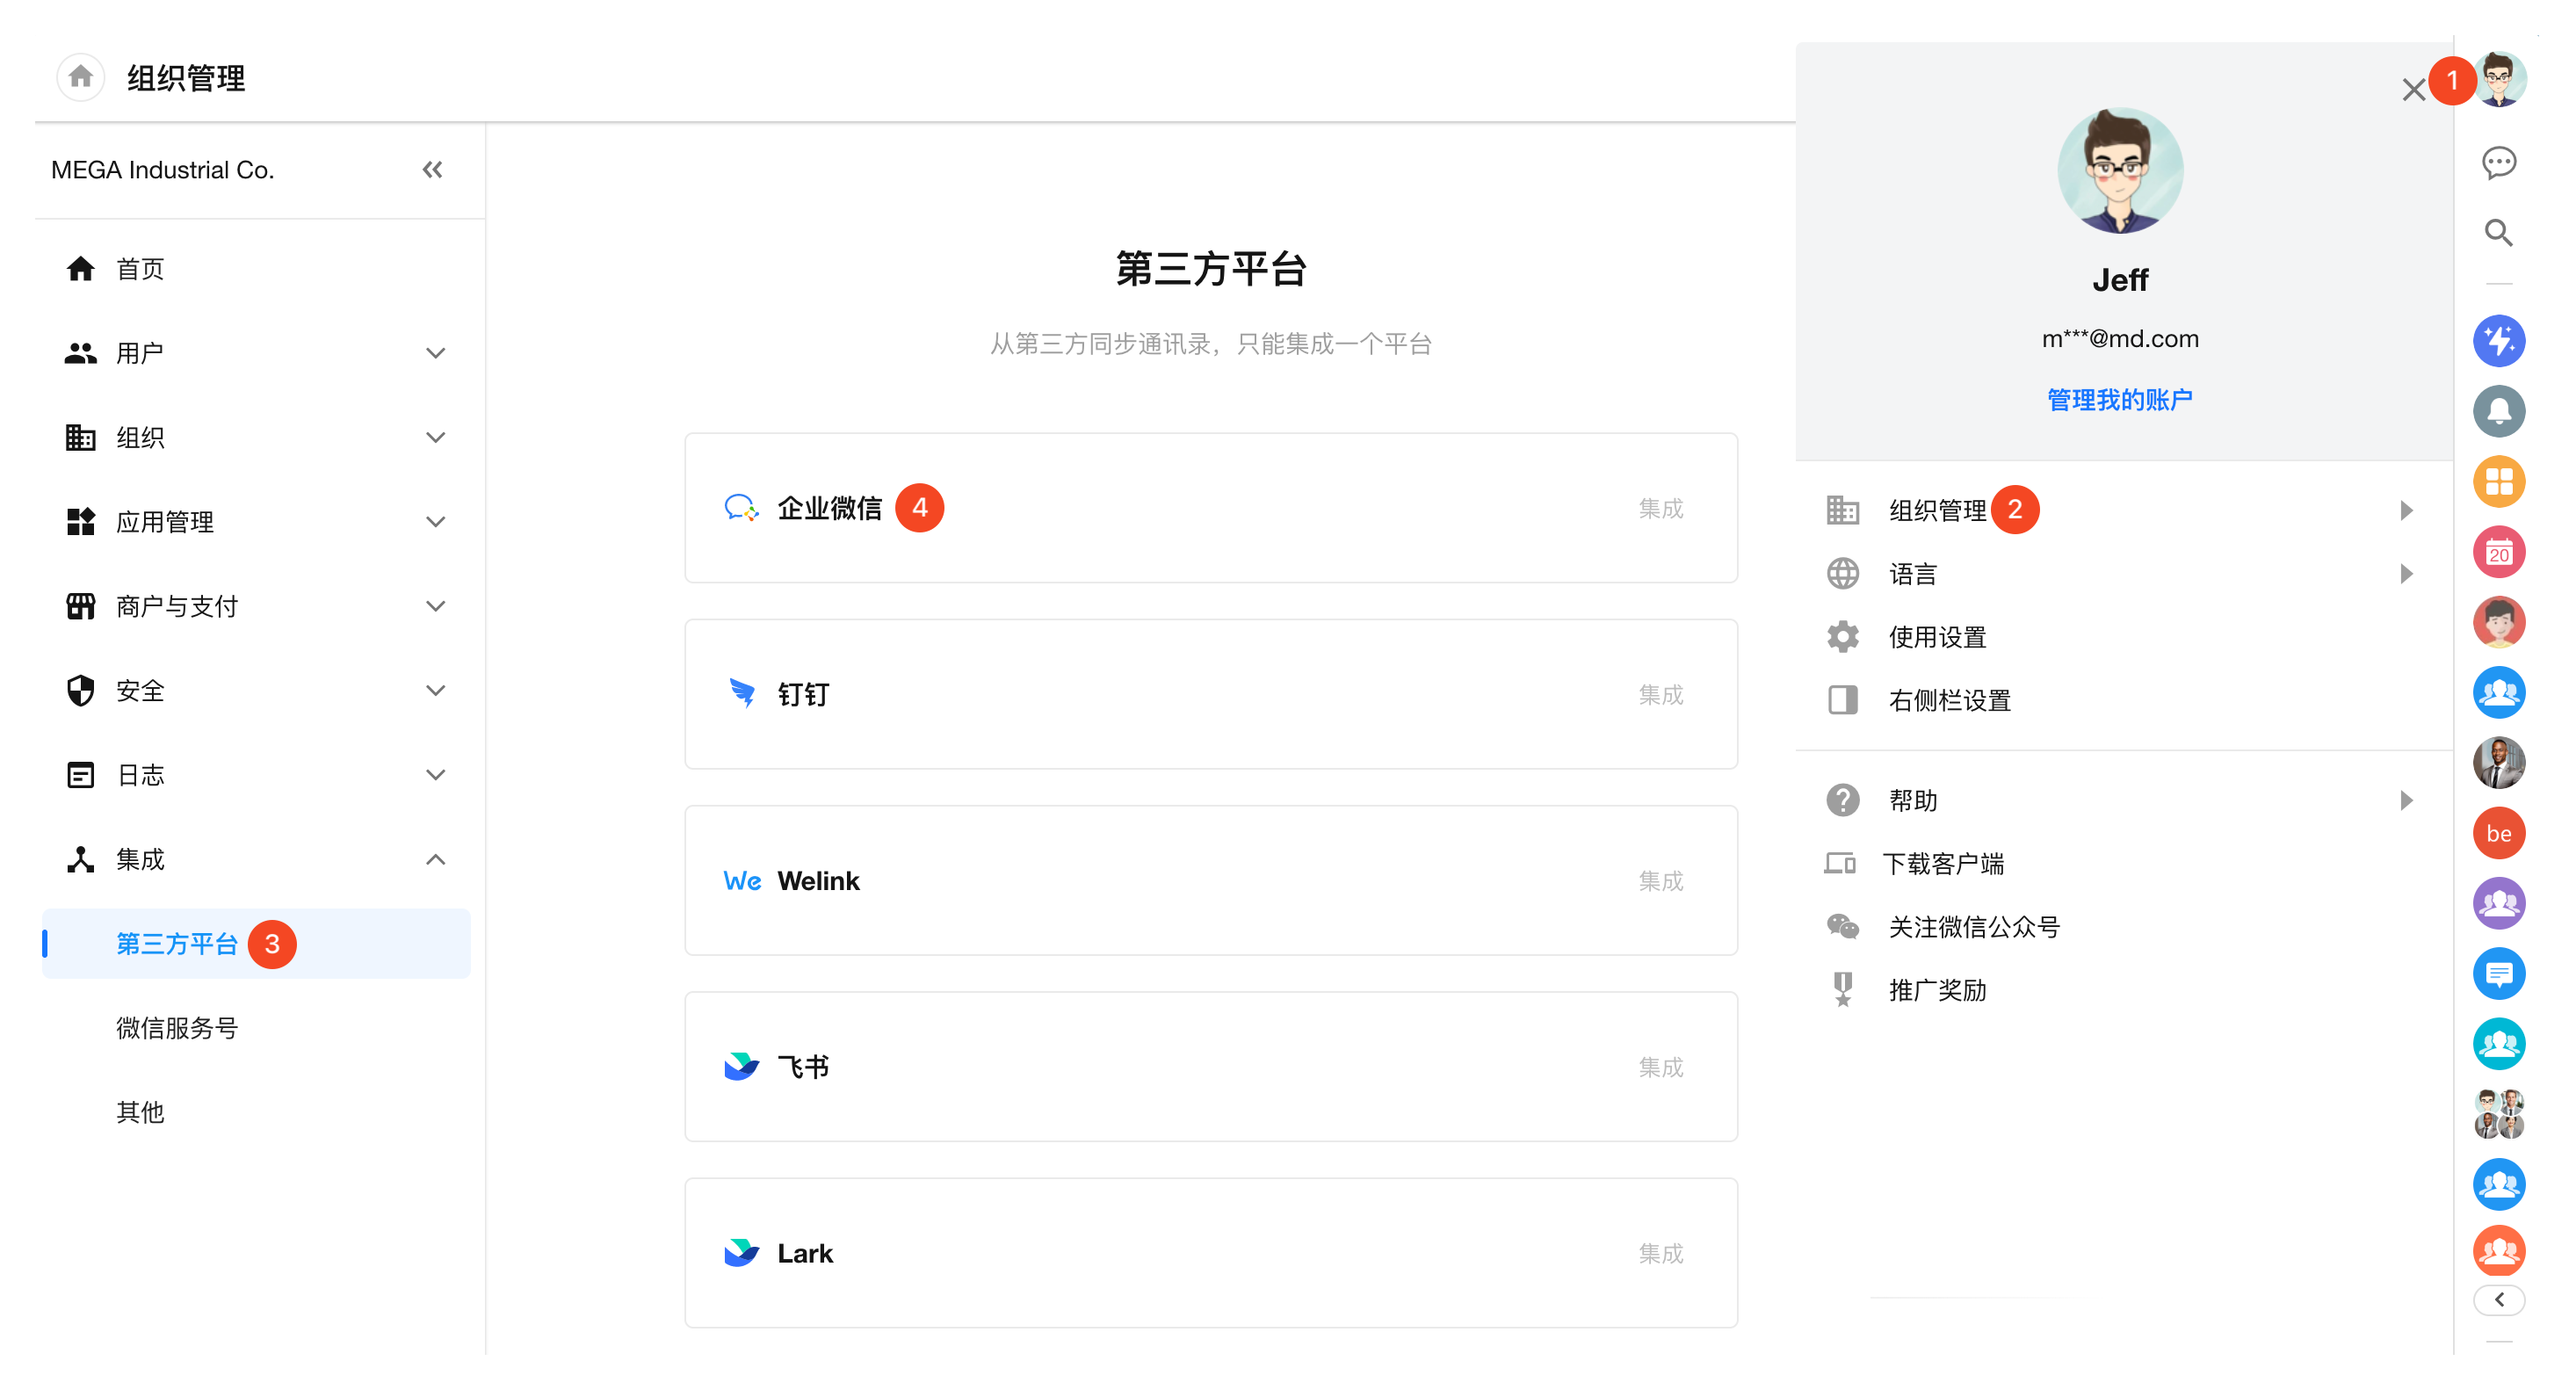Click 集成 button for 钉钉
This screenshot has height=1390, width=2576.
coord(1660,695)
